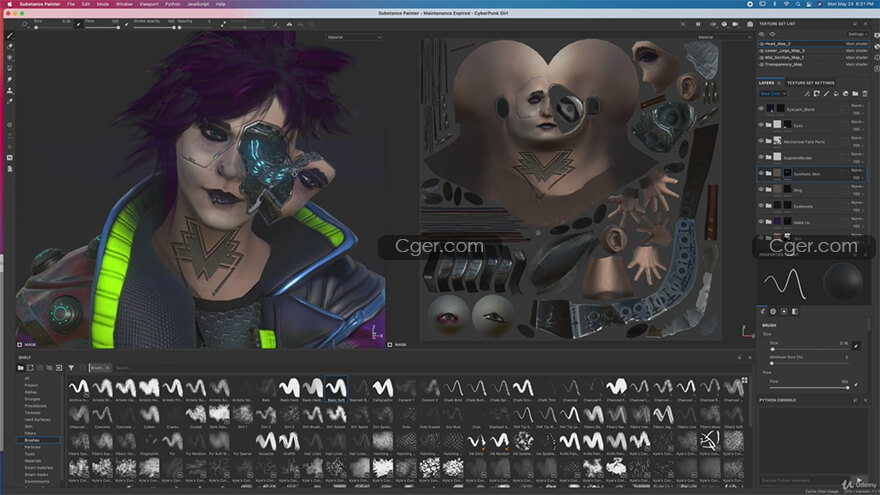Select the Paint brush tool
The width and height of the screenshot is (880, 495).
10,35
